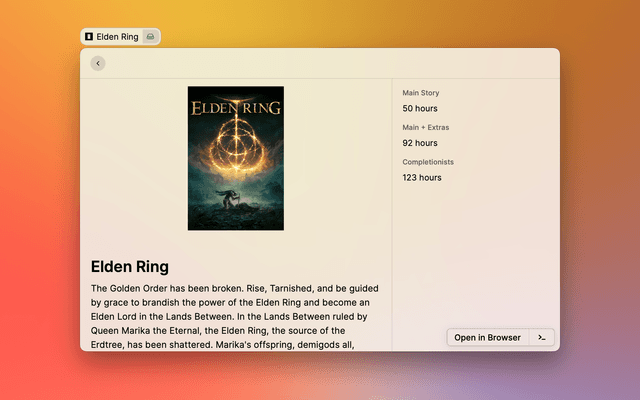
Task: Click the bold Elden Ring heading
Action: 130,267
